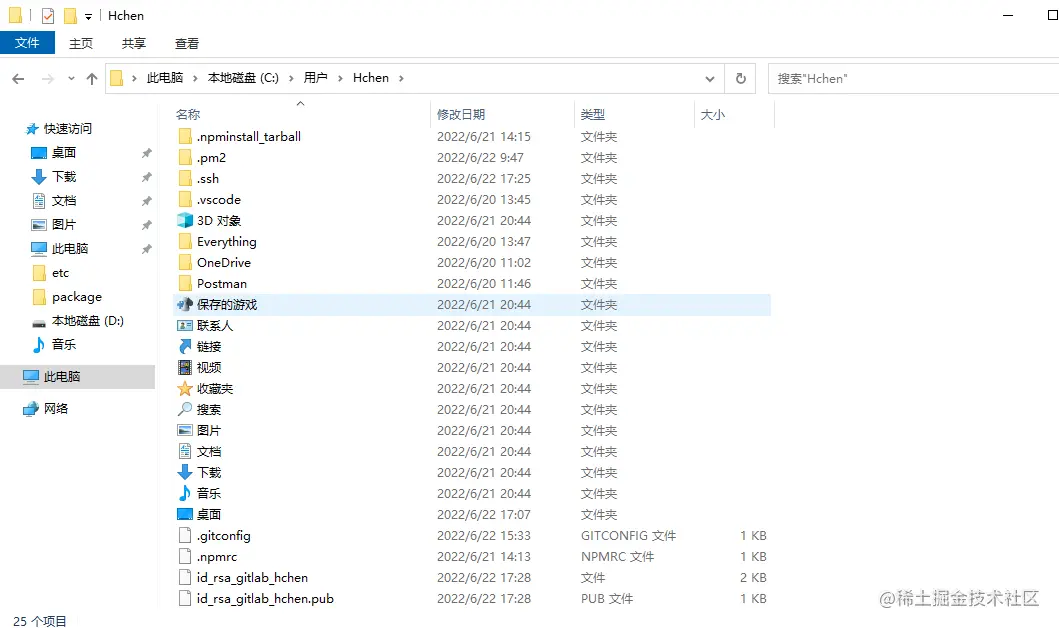The width and height of the screenshot is (1059, 628).
Task: Click the 图片 icon in the file list
Action: pyautogui.click(x=184, y=430)
